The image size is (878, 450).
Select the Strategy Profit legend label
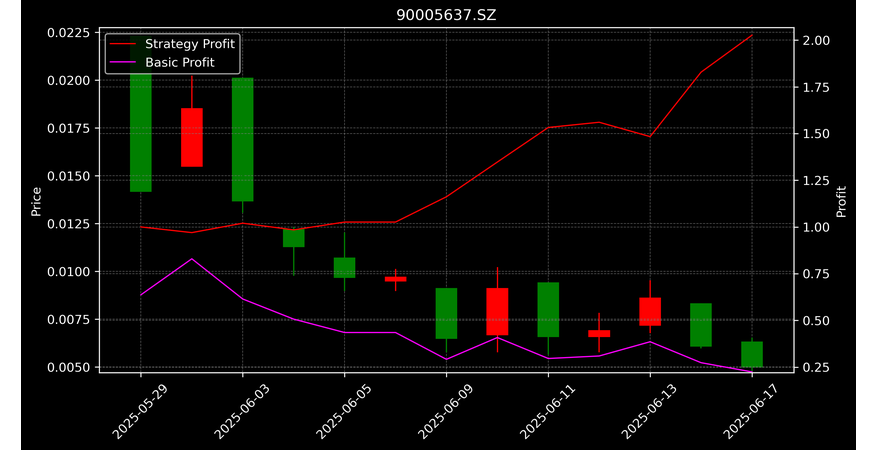[190, 44]
